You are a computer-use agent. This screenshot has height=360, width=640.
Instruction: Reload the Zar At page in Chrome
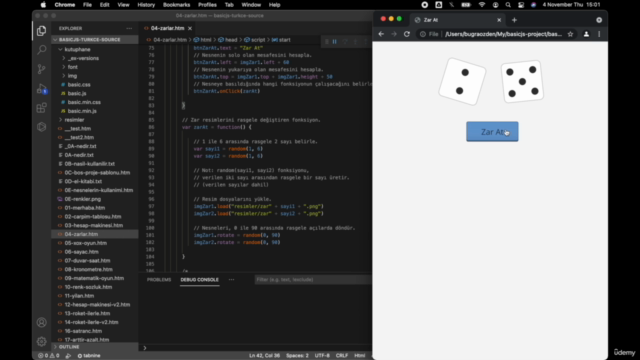[407, 34]
